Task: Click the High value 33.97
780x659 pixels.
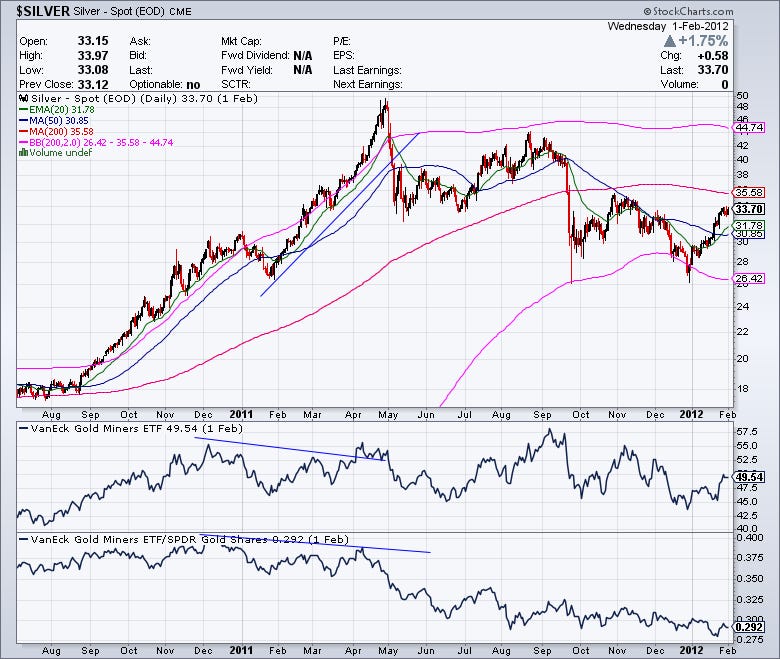Action: [x=93, y=55]
